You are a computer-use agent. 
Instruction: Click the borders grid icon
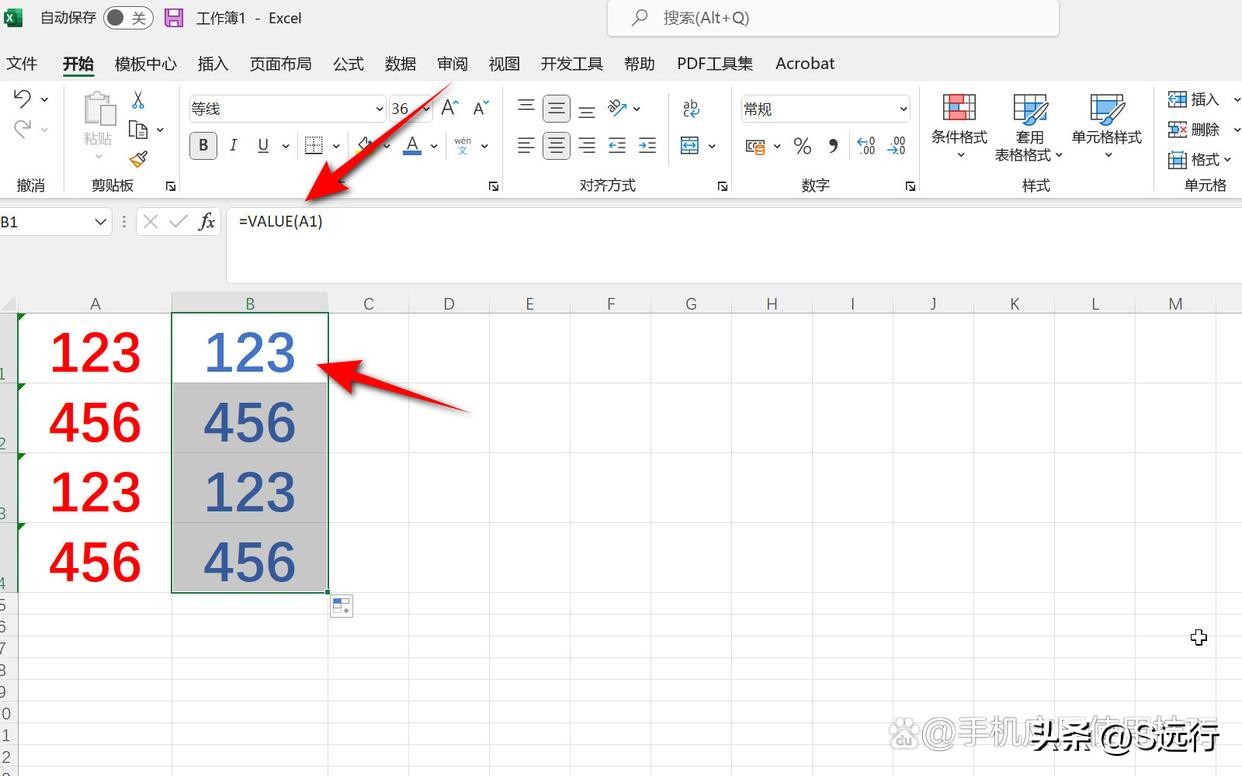[x=314, y=146]
